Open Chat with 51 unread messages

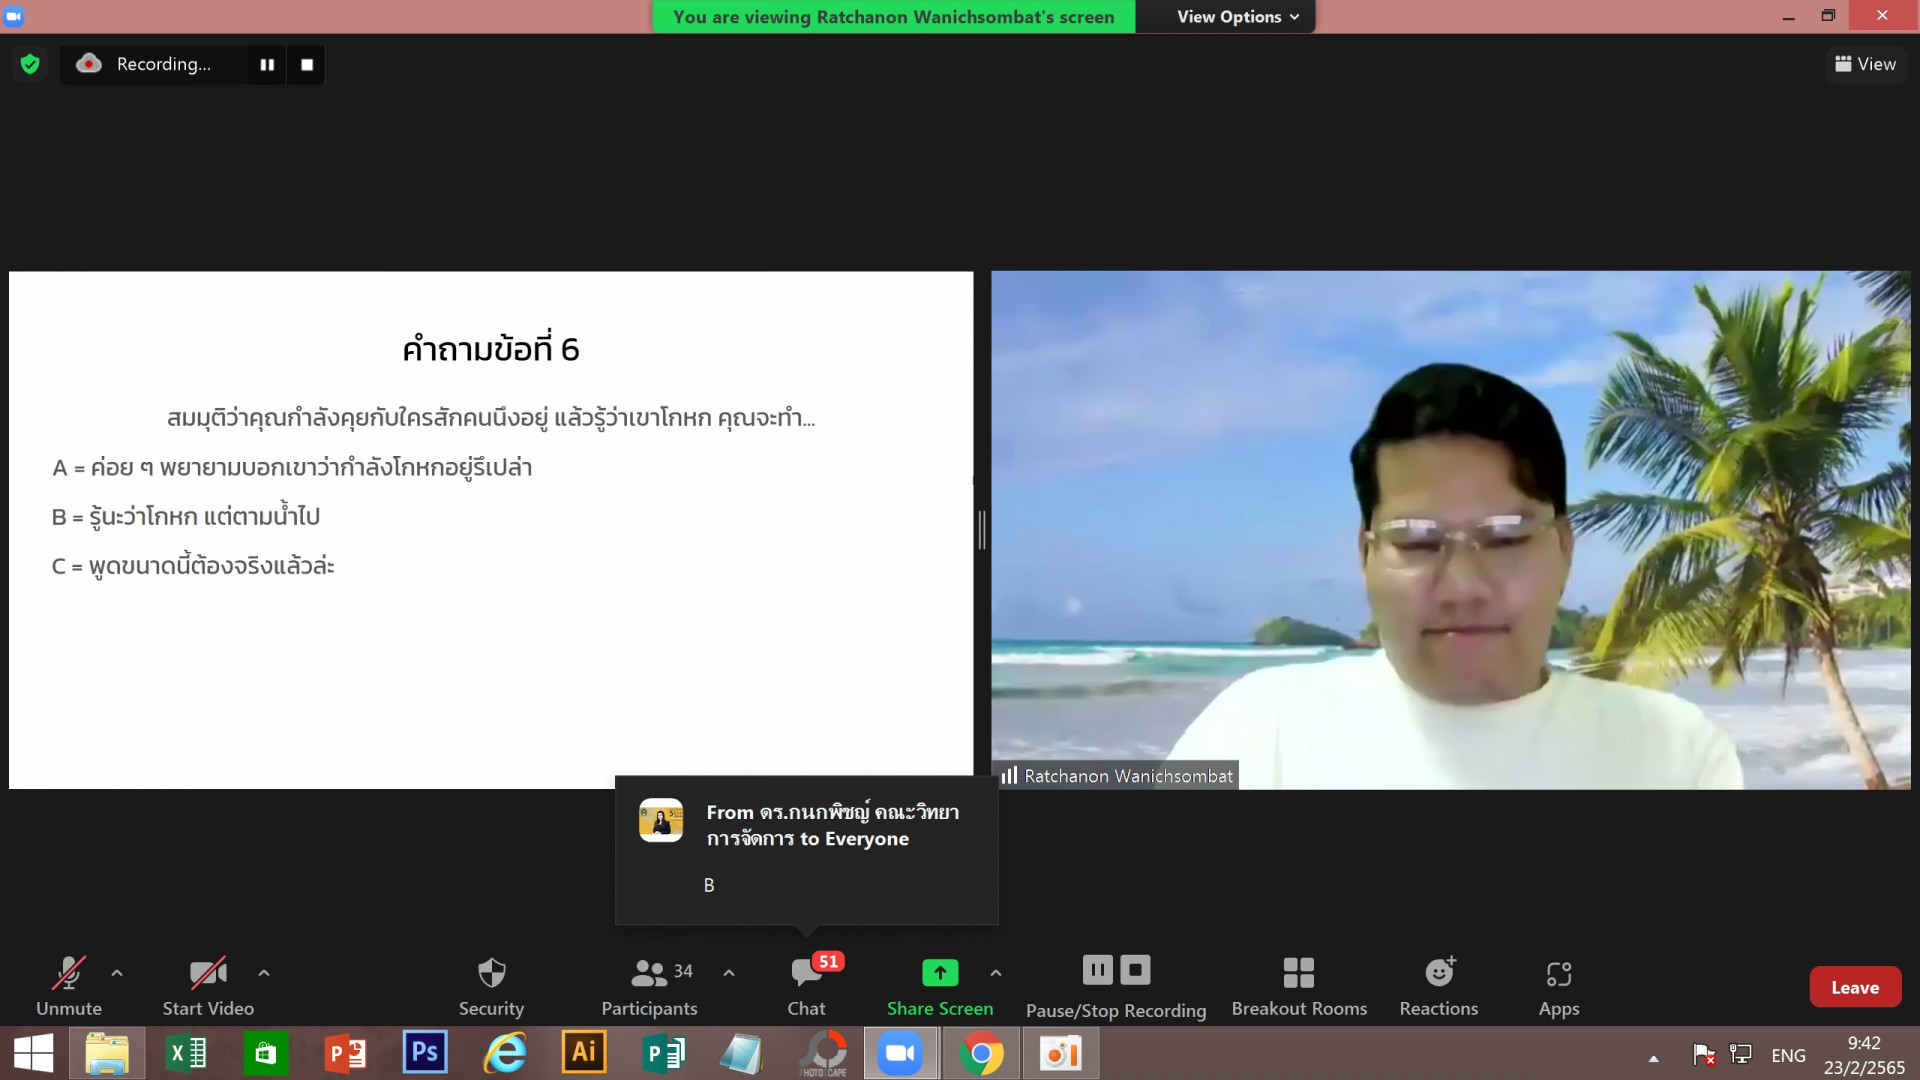pyautogui.click(x=807, y=986)
